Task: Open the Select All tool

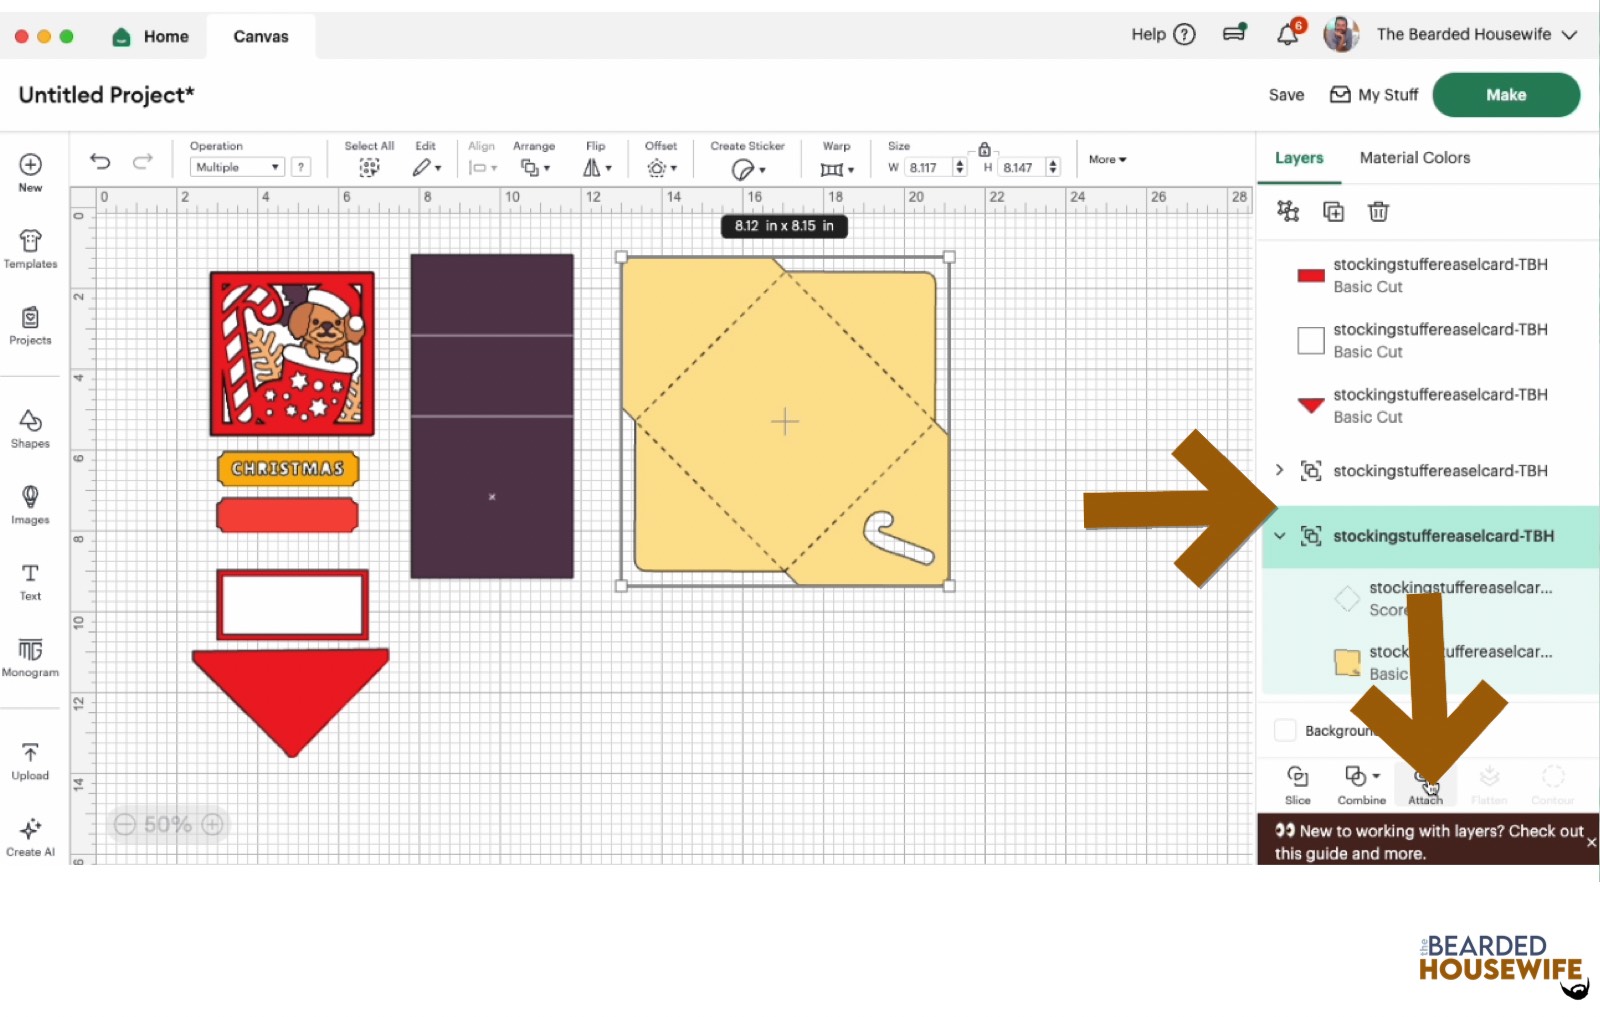Action: (x=368, y=167)
